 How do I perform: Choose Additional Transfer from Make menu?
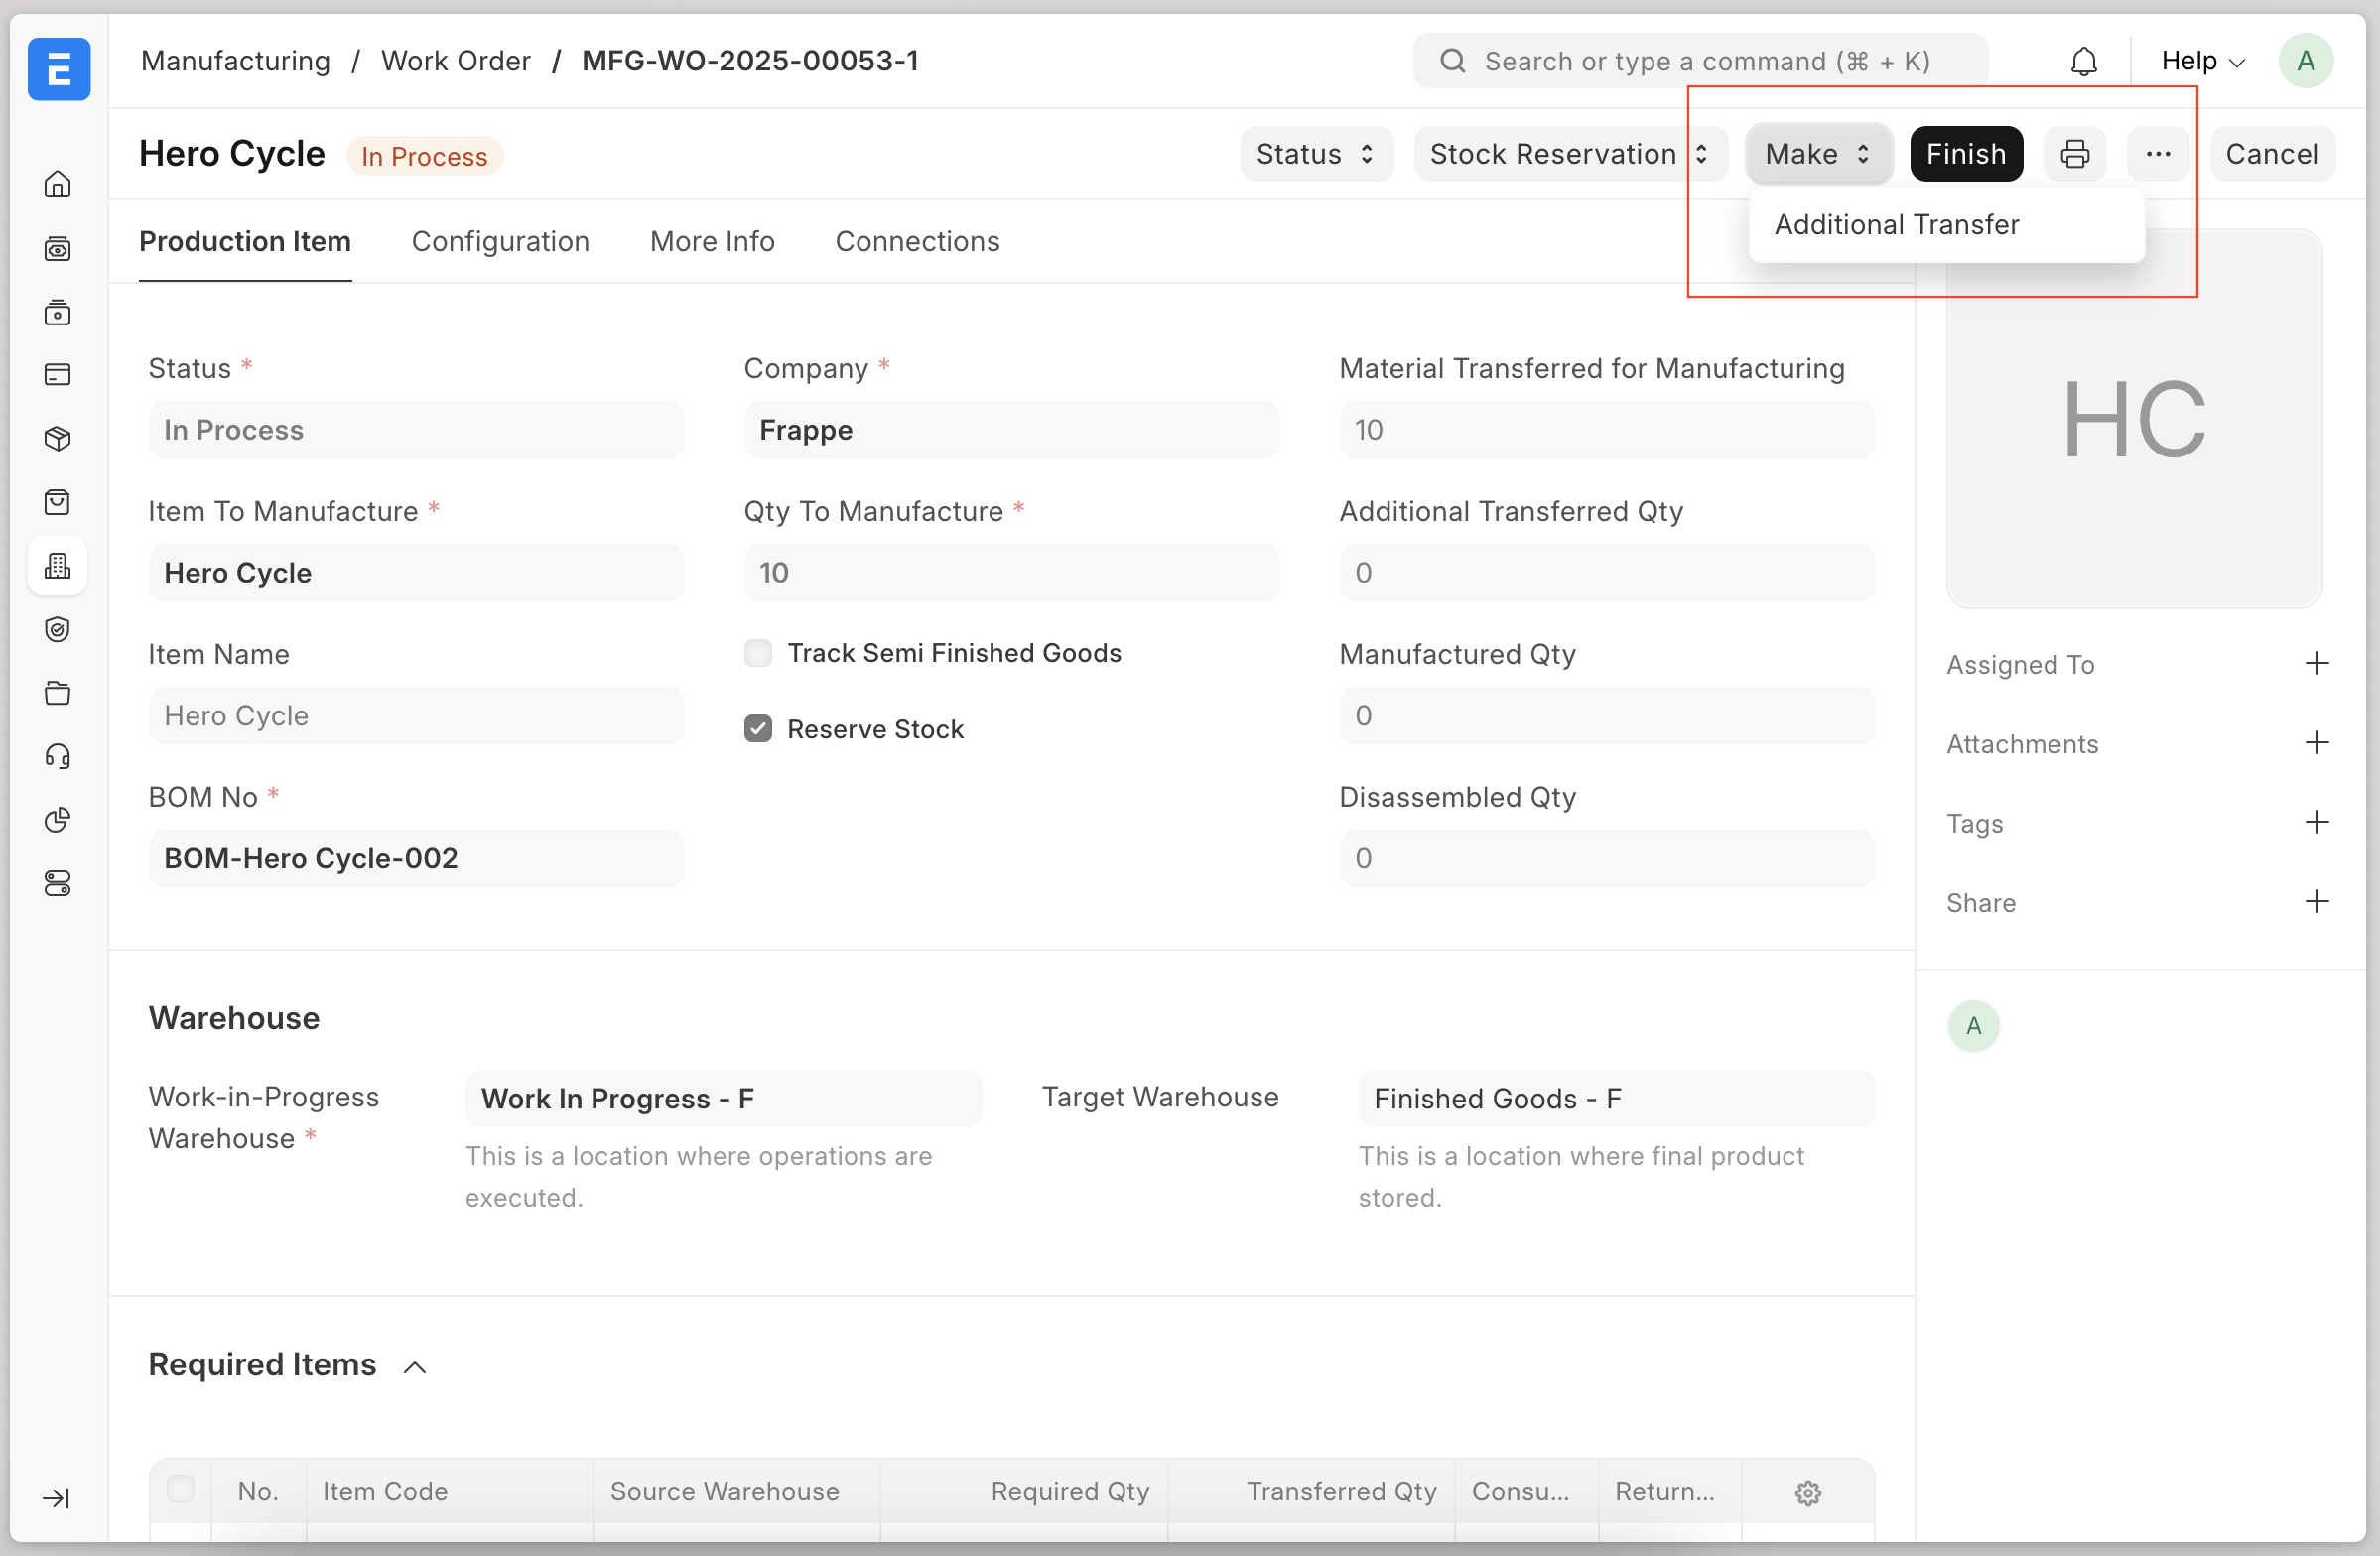[x=1896, y=224]
